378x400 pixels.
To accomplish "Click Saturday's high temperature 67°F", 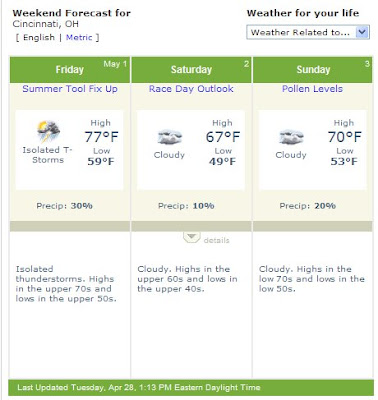I will click(223, 137).
